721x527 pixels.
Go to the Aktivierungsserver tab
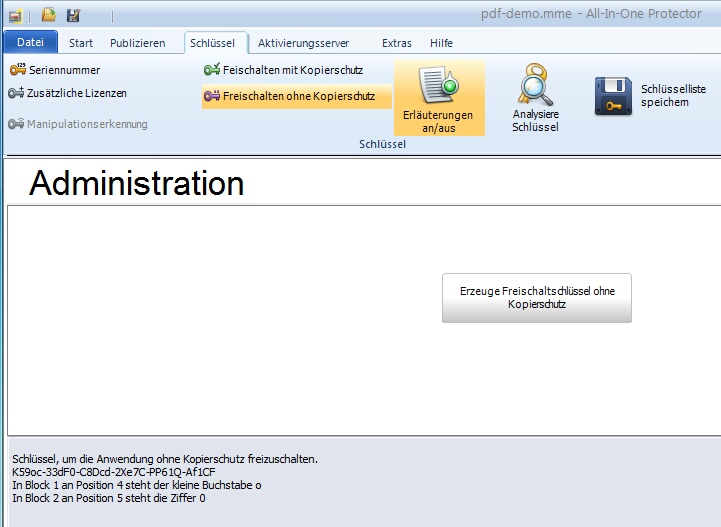[x=303, y=43]
